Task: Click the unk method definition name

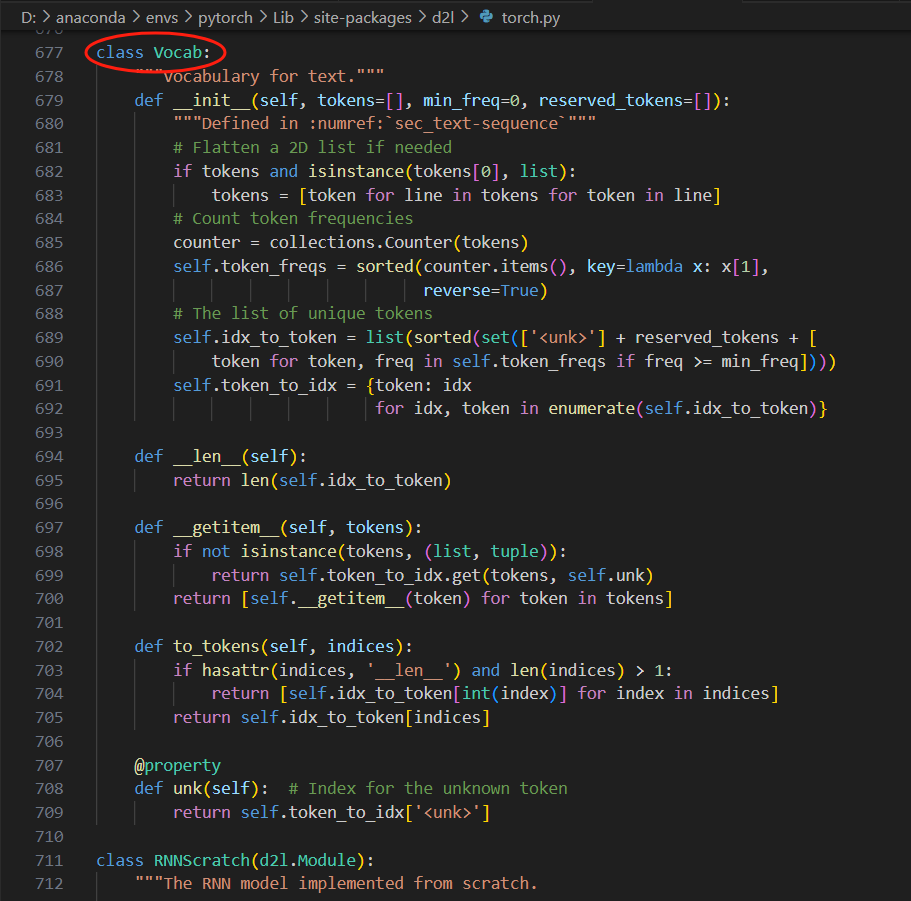Action: (187, 788)
